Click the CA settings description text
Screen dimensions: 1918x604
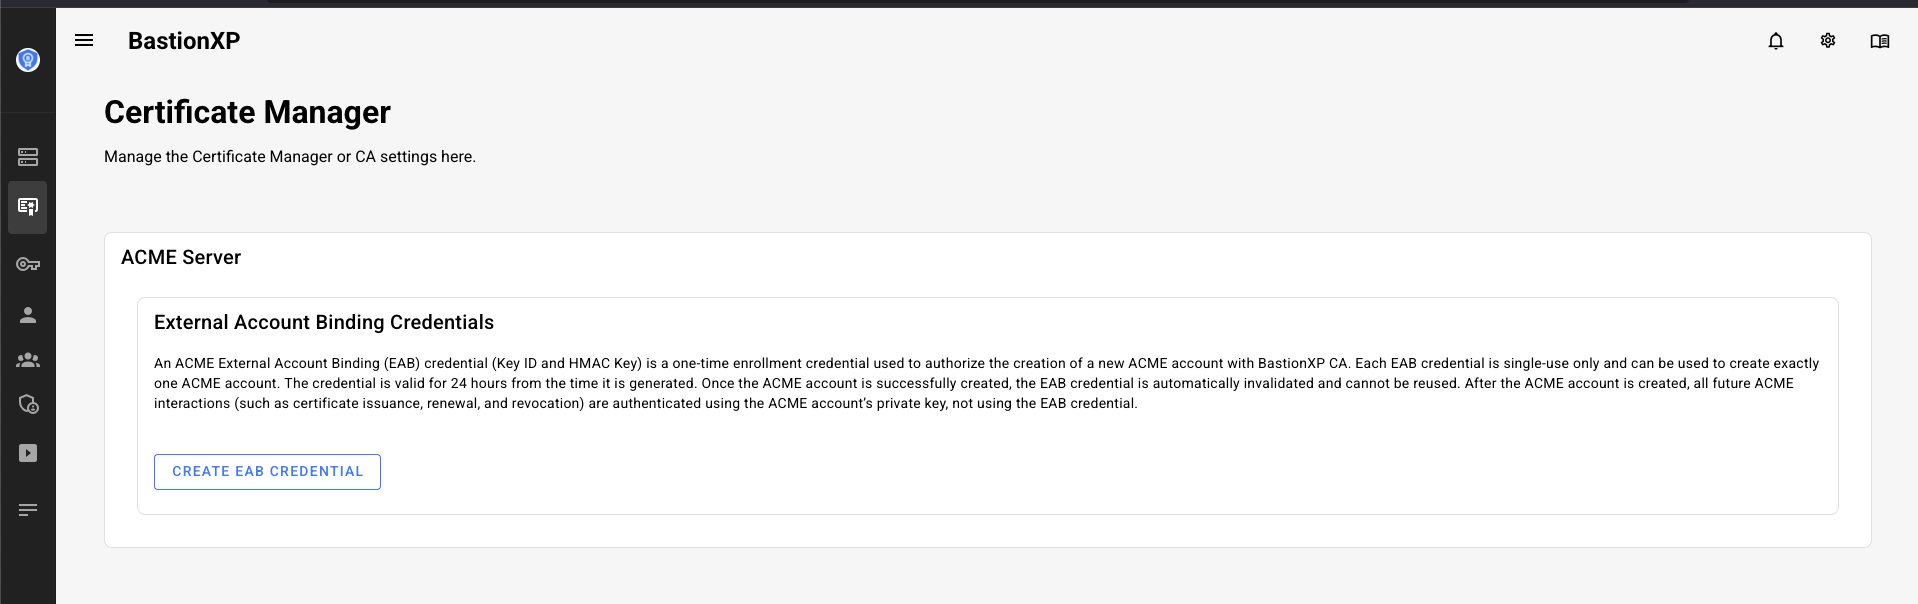point(290,156)
